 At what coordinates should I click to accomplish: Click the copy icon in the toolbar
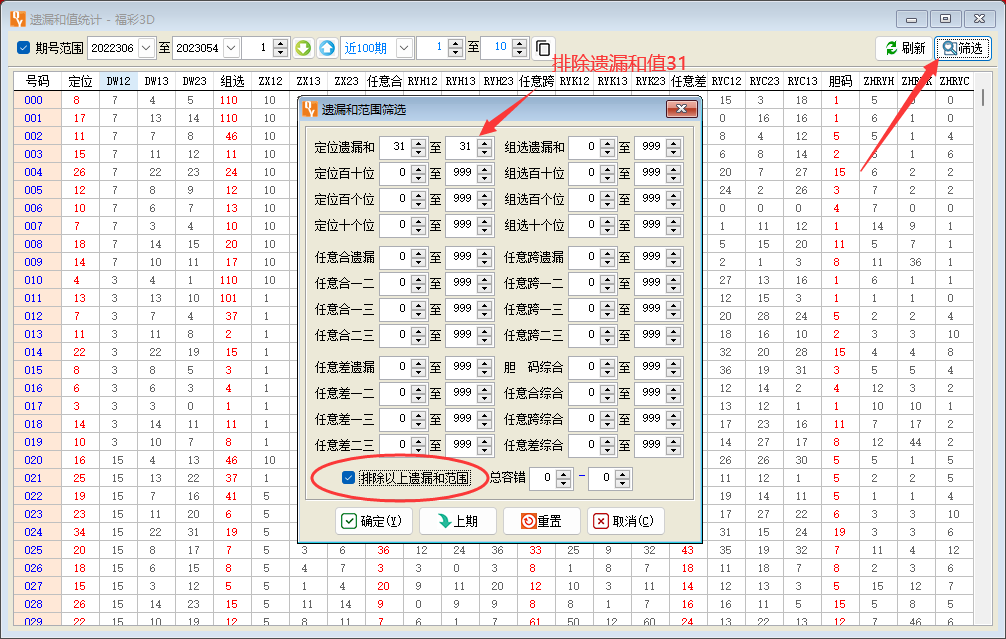tap(543, 48)
